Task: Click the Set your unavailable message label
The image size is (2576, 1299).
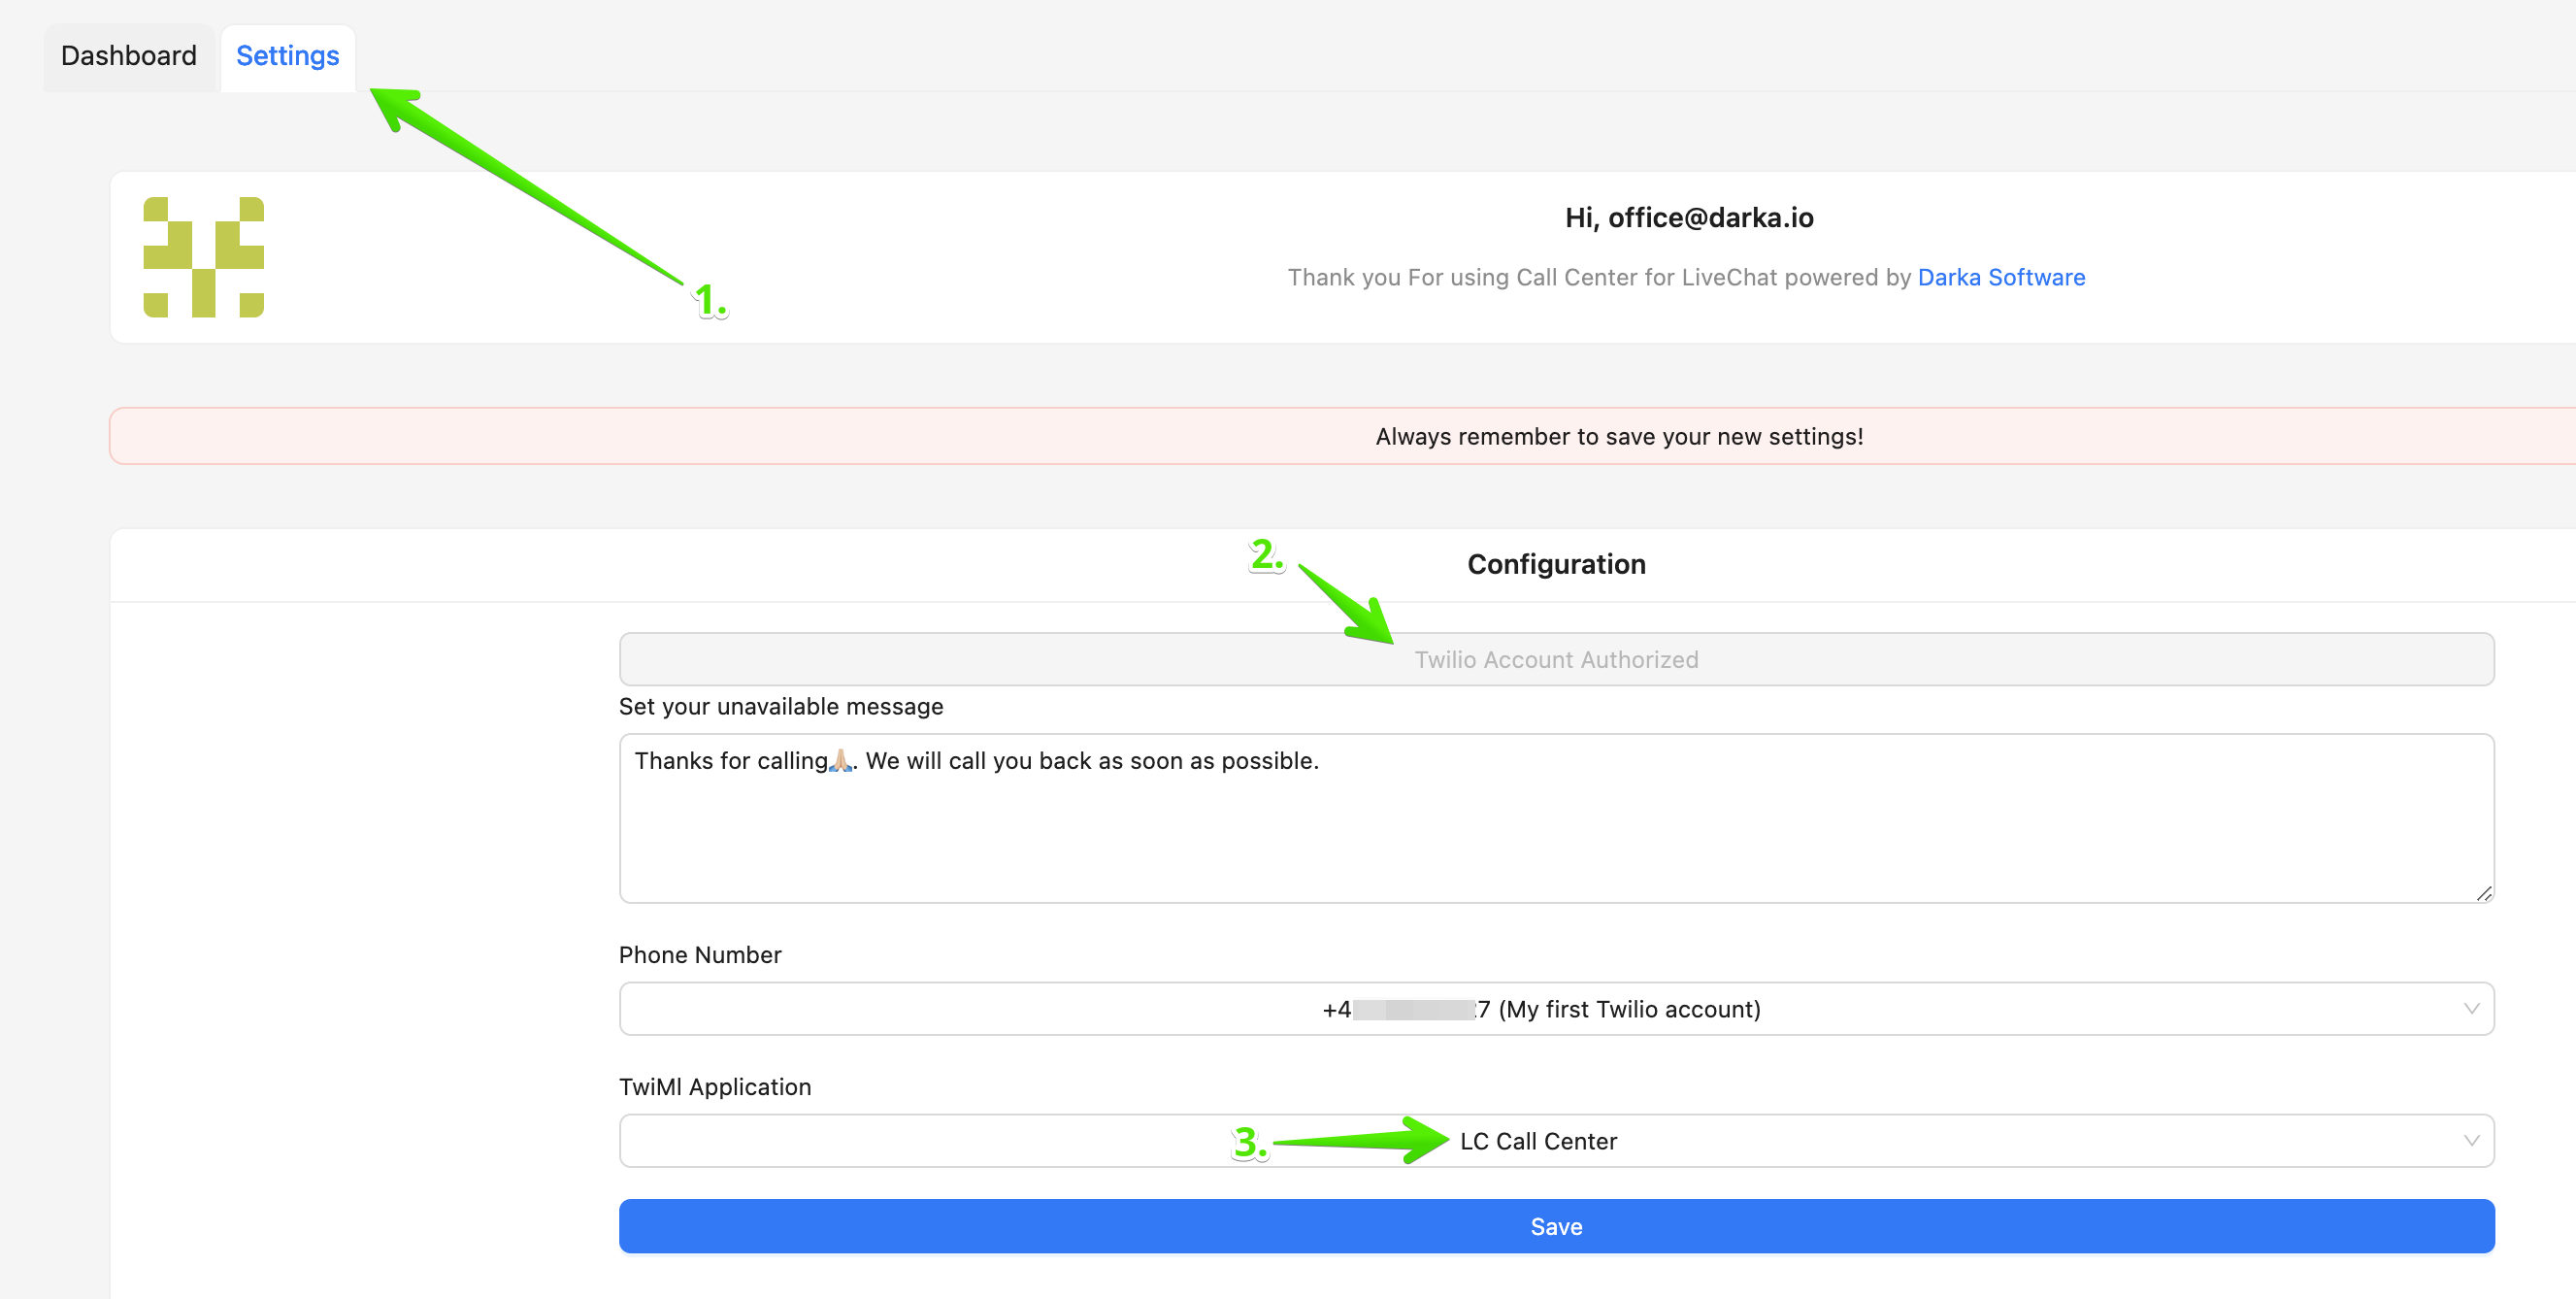Action: [780, 706]
